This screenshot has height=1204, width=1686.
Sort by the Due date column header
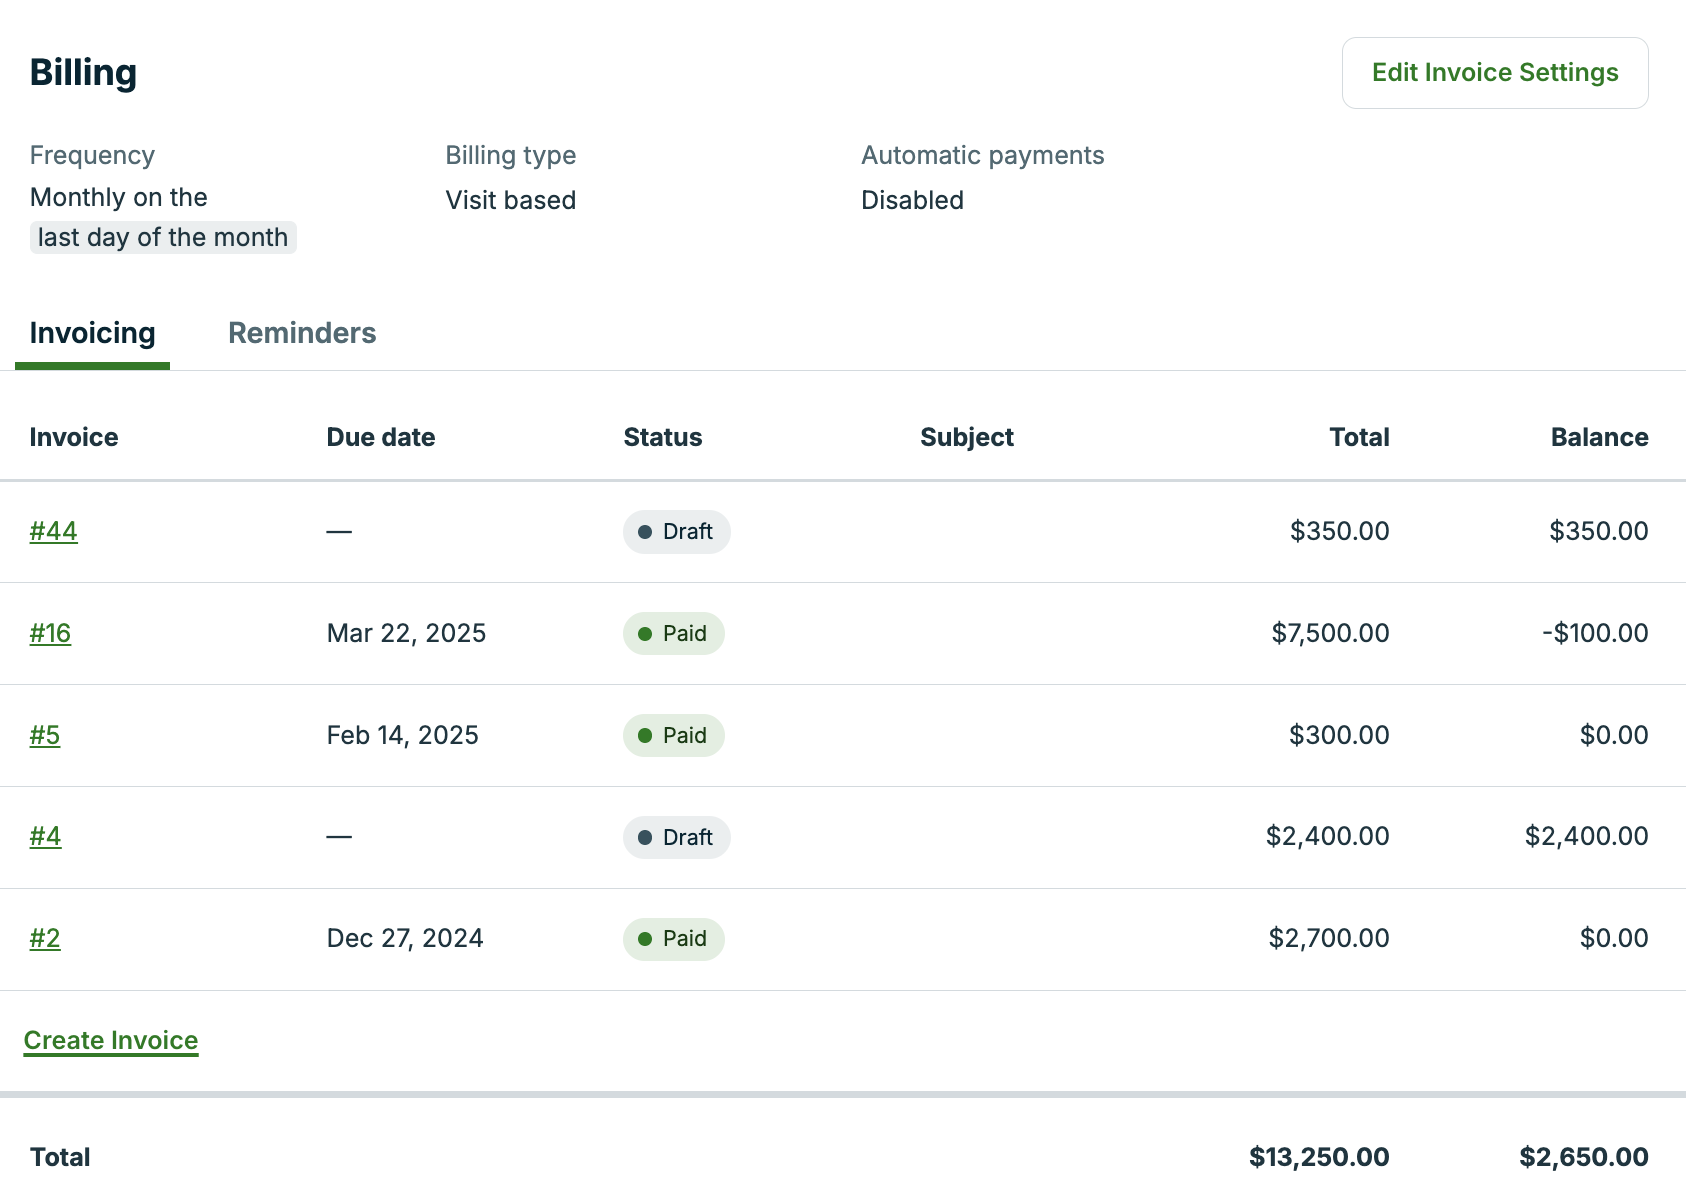pyautogui.click(x=380, y=437)
